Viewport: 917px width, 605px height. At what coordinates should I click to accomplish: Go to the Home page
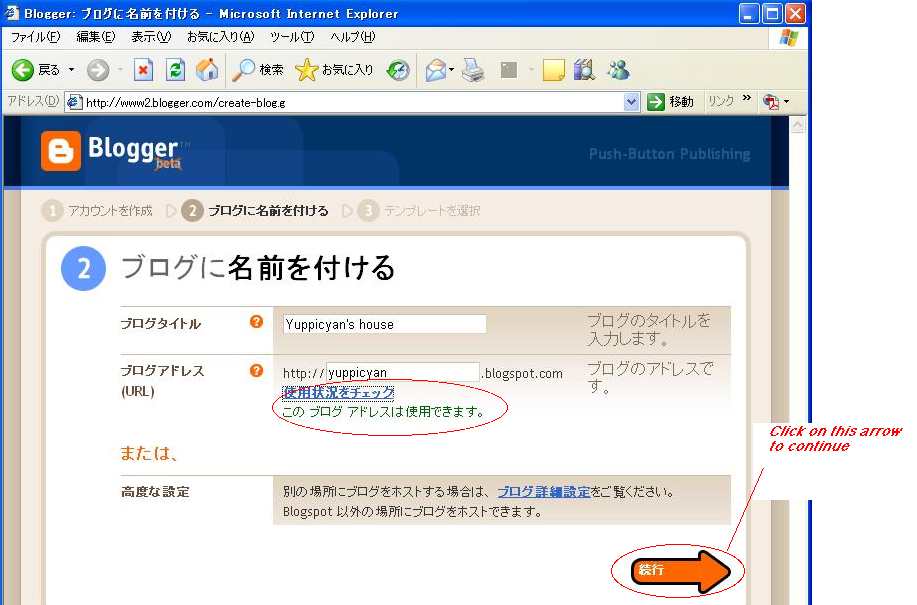point(207,70)
